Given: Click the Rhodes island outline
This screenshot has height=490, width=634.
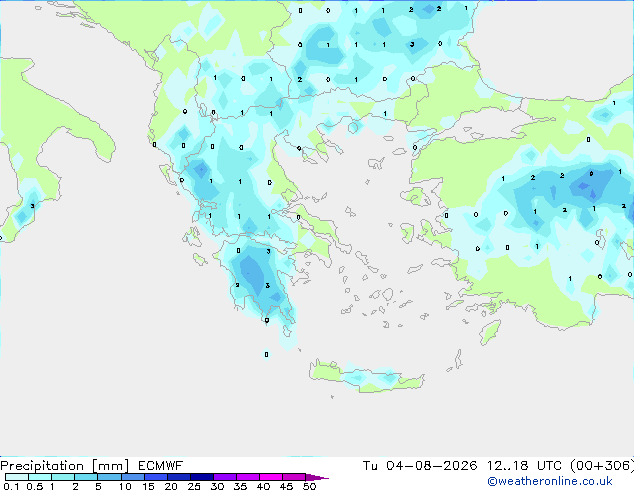Looking at the screenshot, I should [490, 332].
